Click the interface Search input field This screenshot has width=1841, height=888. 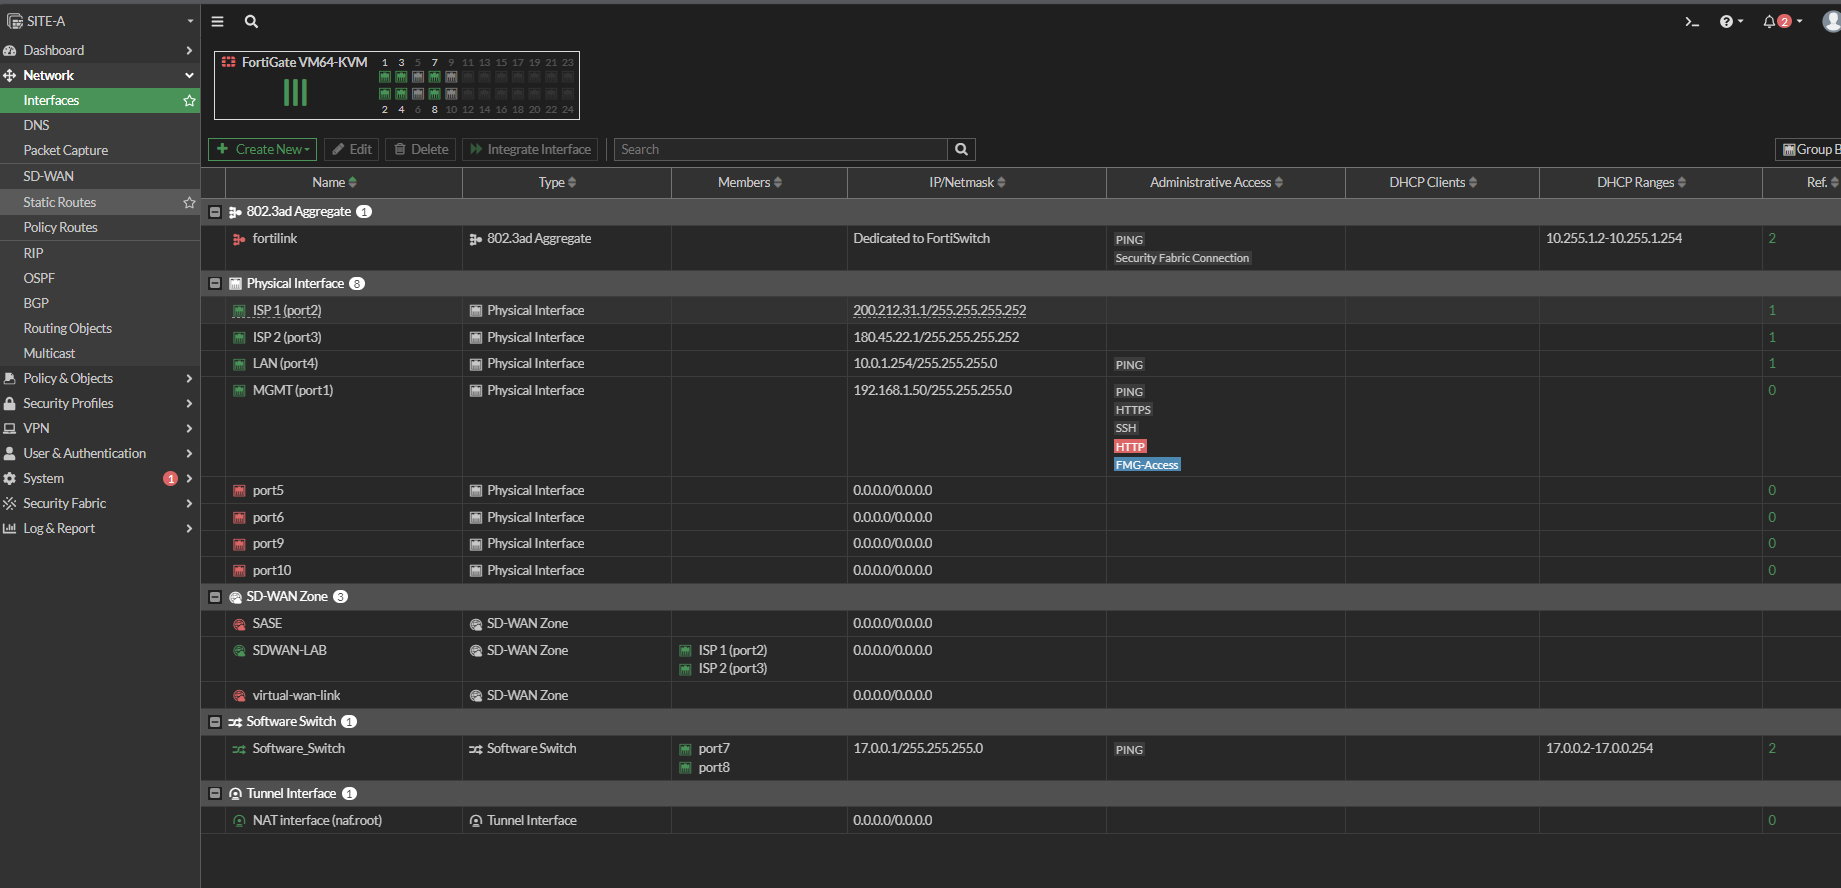780,149
